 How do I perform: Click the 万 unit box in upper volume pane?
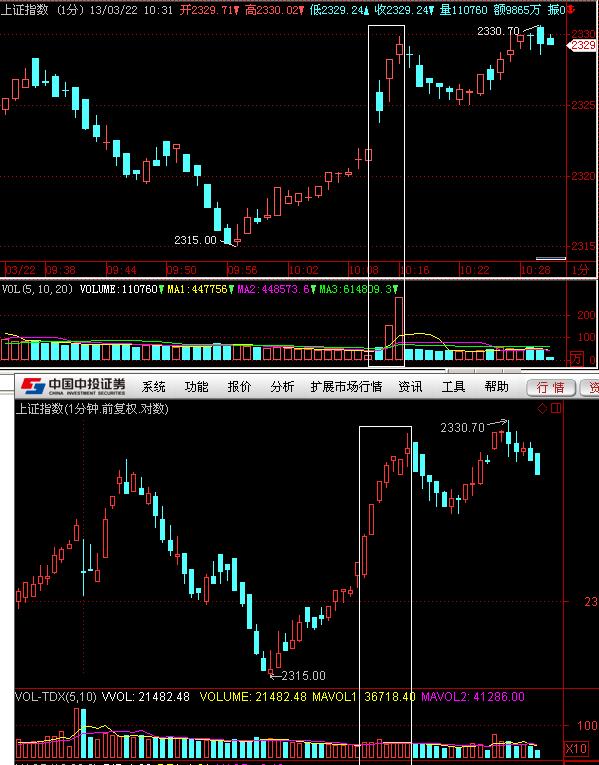coord(576,360)
